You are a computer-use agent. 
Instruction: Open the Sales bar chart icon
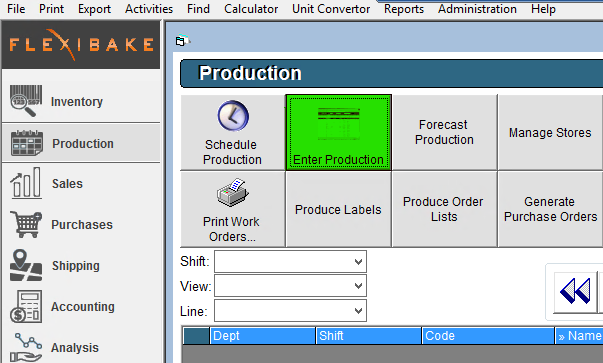(26, 183)
